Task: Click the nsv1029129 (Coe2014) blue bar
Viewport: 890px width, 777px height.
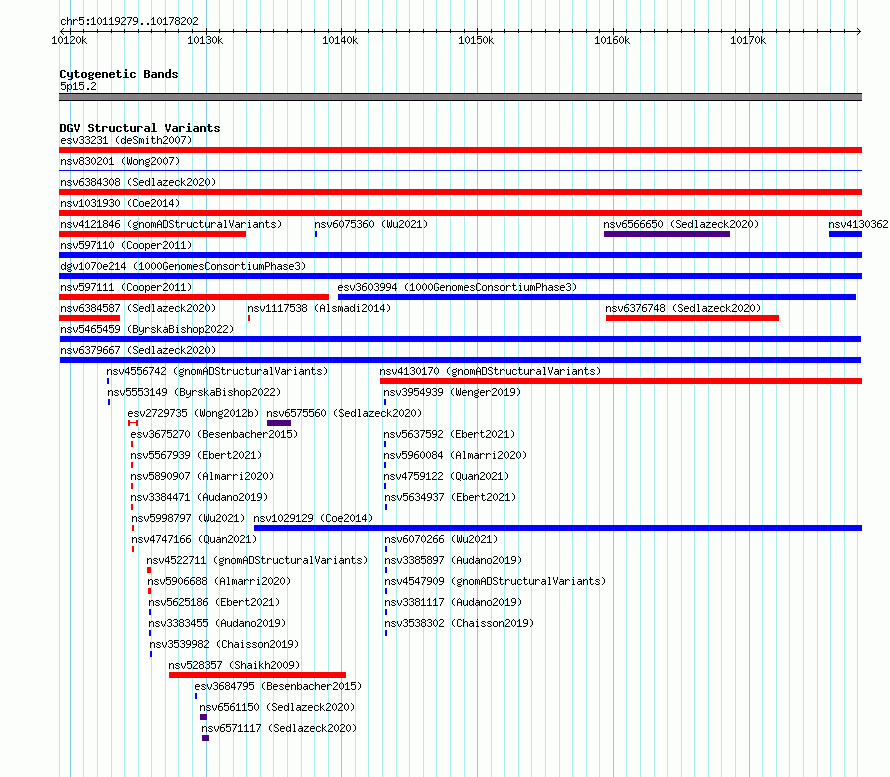Action: 558,528
